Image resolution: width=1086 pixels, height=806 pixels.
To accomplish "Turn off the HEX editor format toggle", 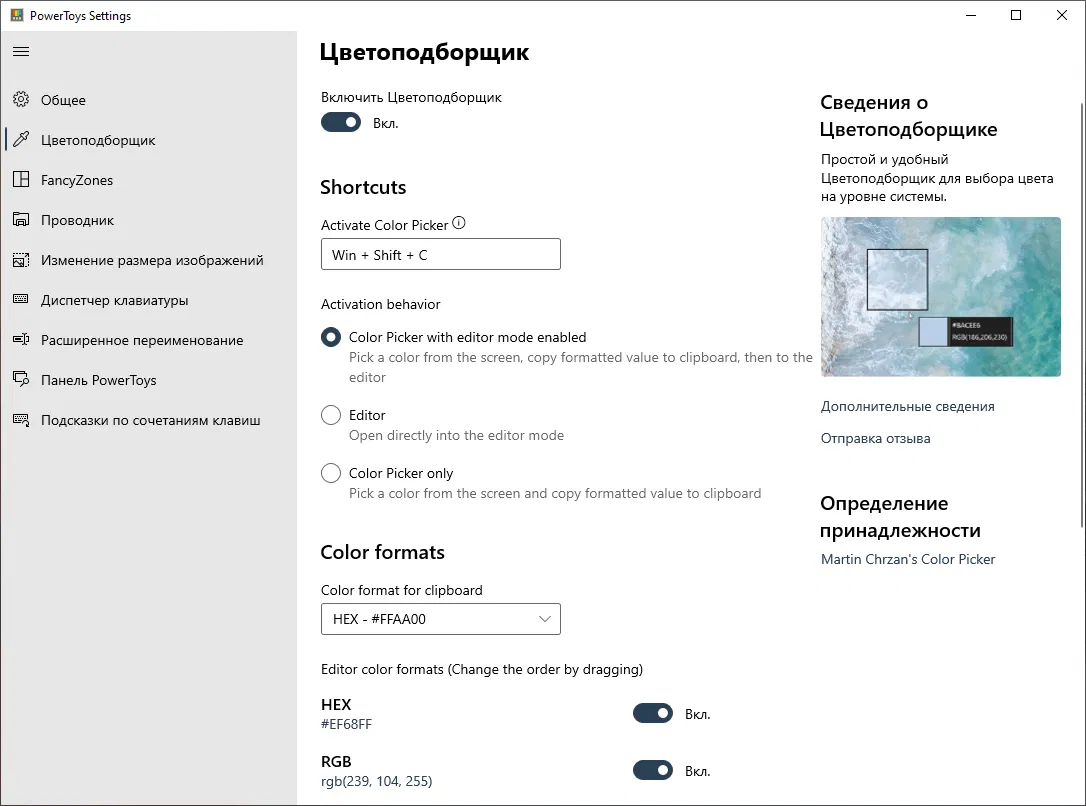I will [652, 714].
